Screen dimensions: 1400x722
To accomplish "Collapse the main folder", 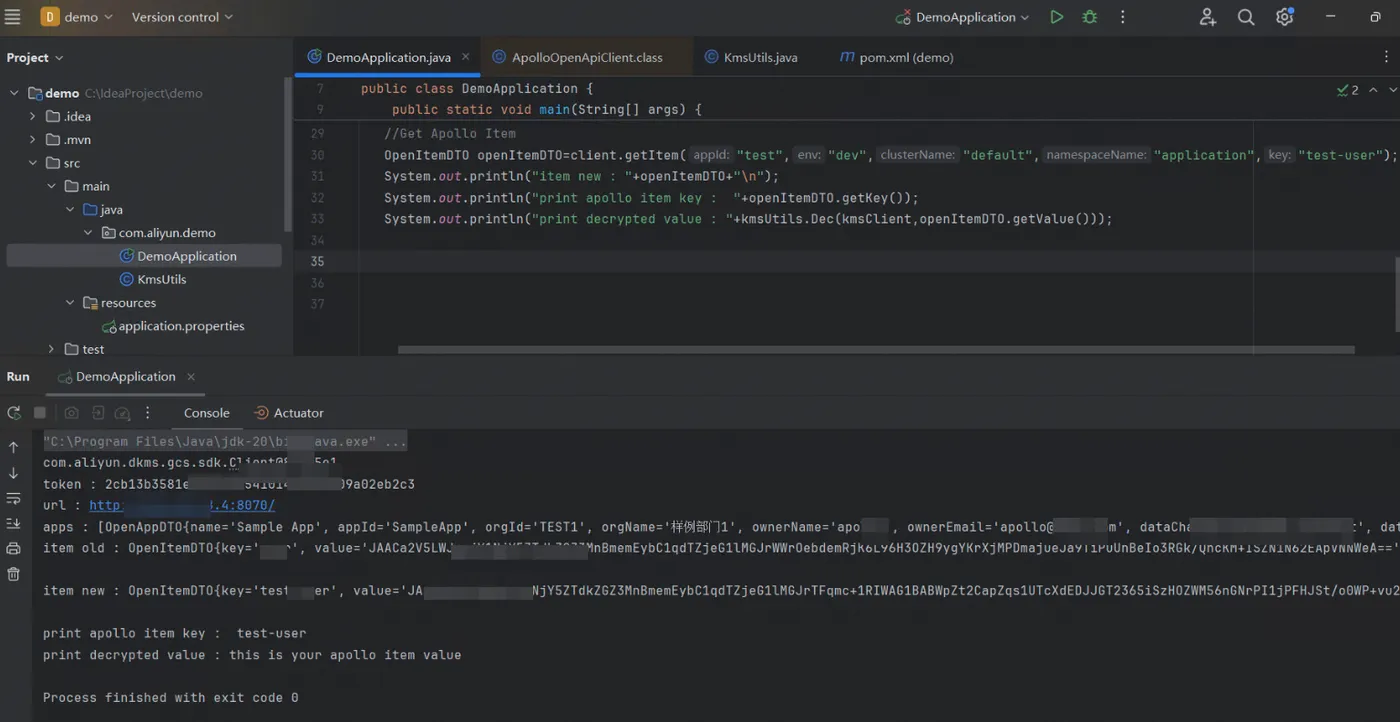I will (52, 186).
